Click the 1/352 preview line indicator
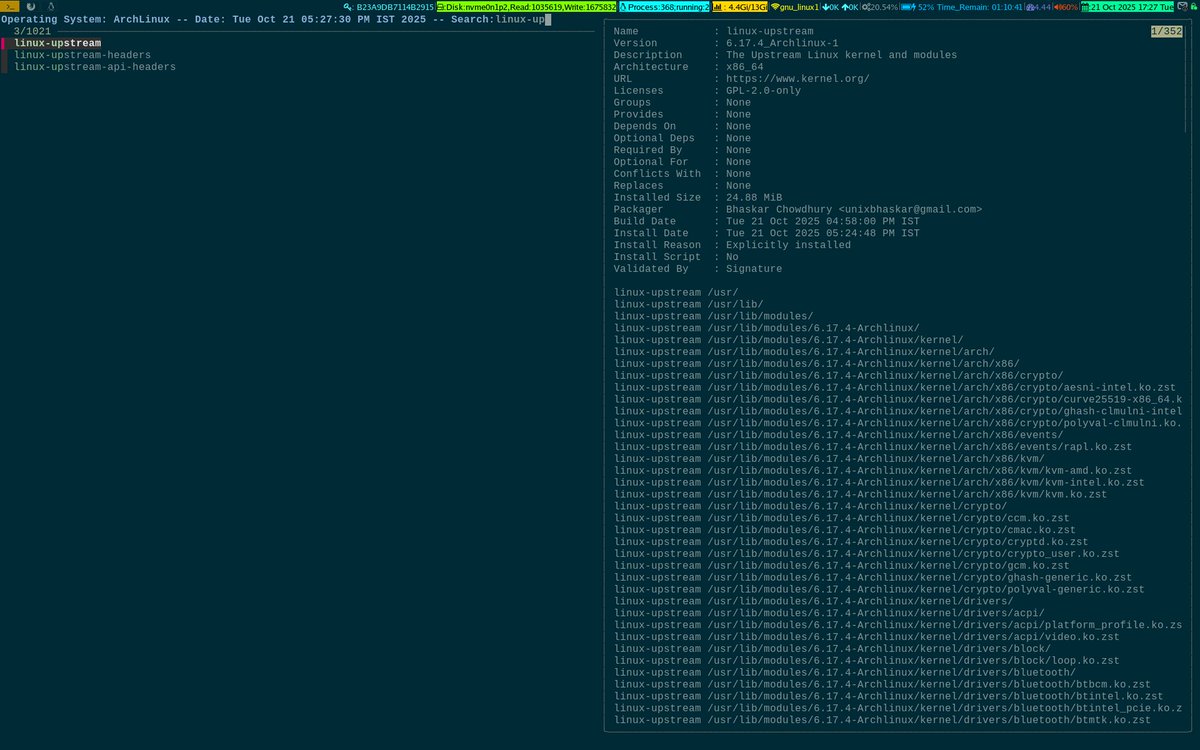 1166,31
